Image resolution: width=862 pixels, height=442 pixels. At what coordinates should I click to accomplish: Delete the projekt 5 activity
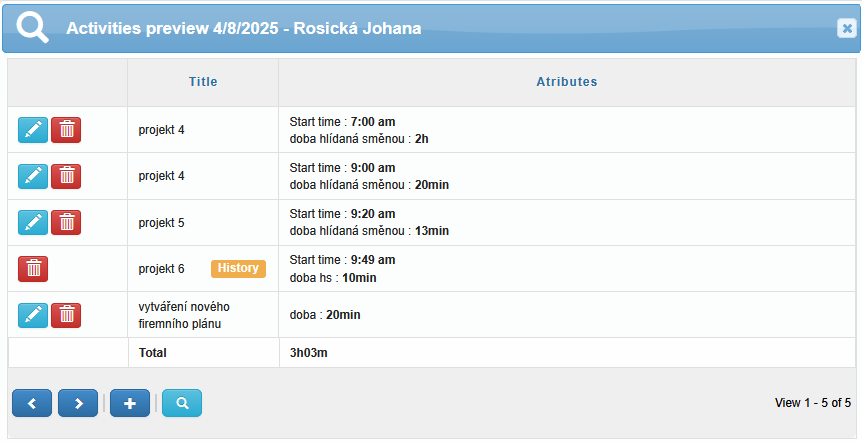[x=66, y=222]
